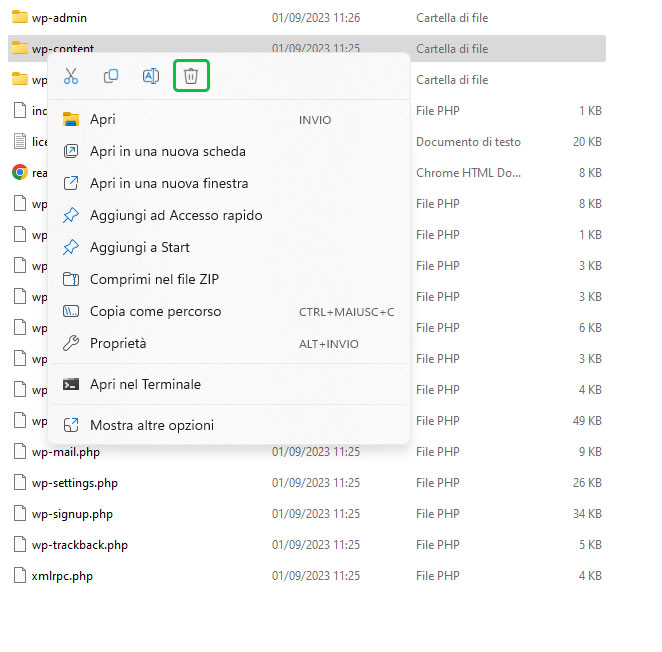Select the wp-signup.php file

click(x=72, y=514)
